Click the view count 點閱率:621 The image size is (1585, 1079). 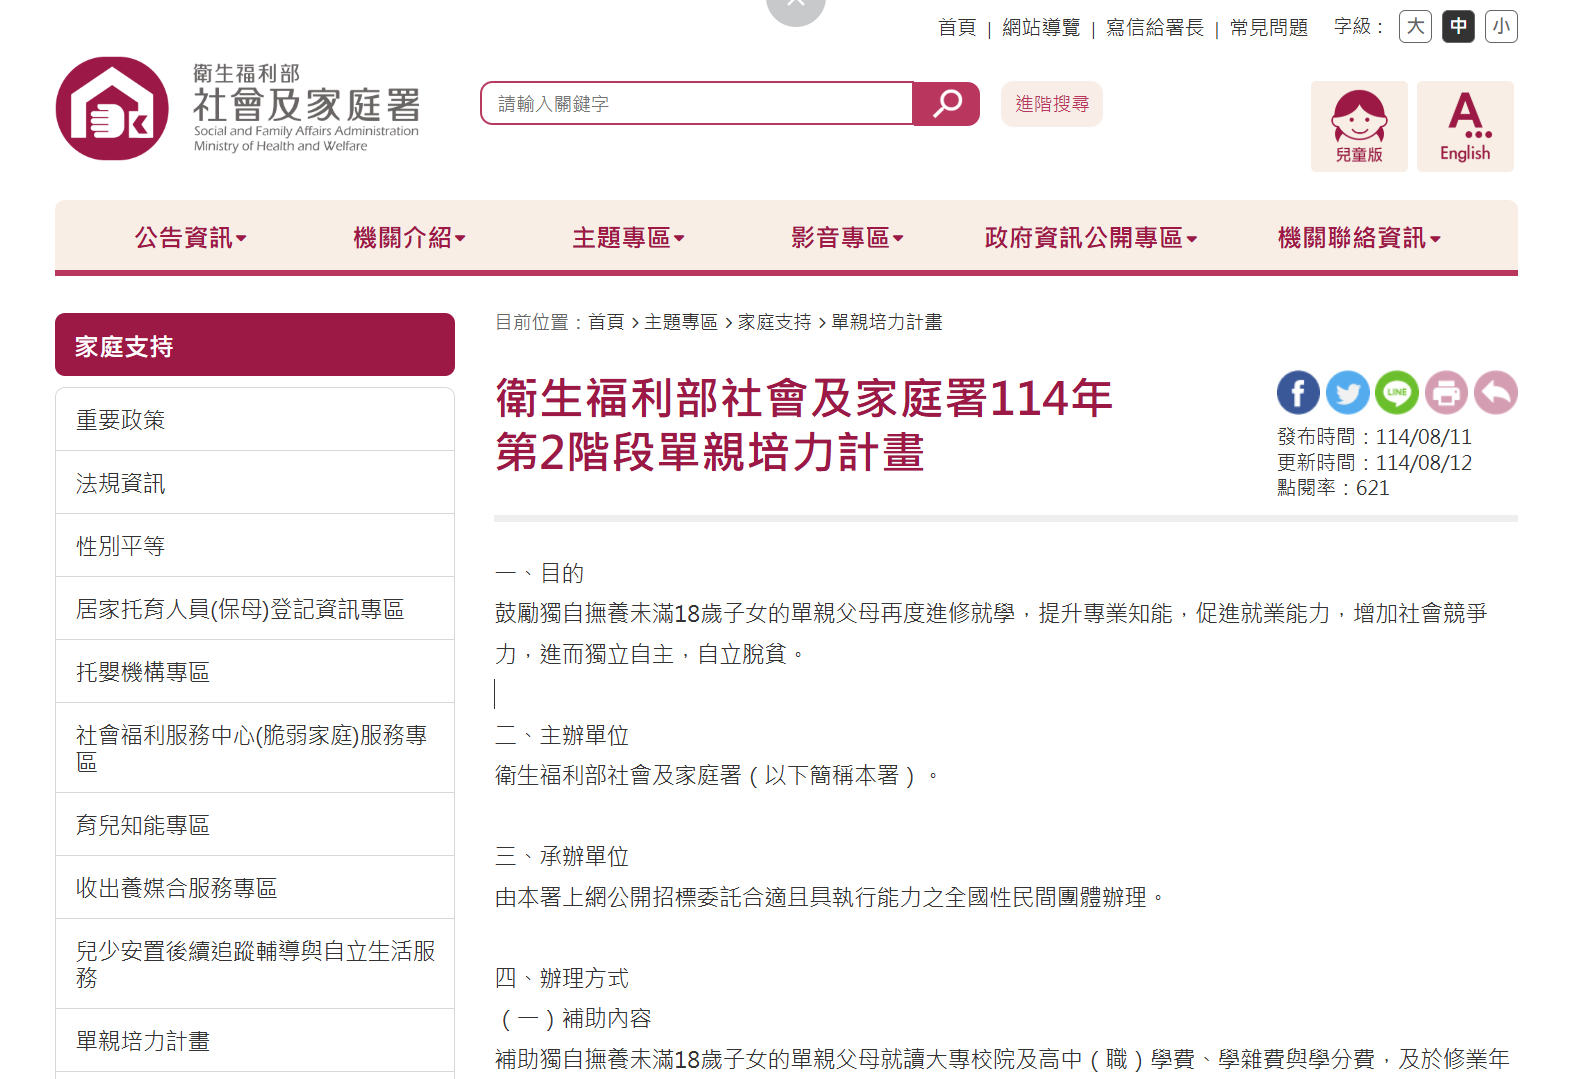tap(1333, 488)
